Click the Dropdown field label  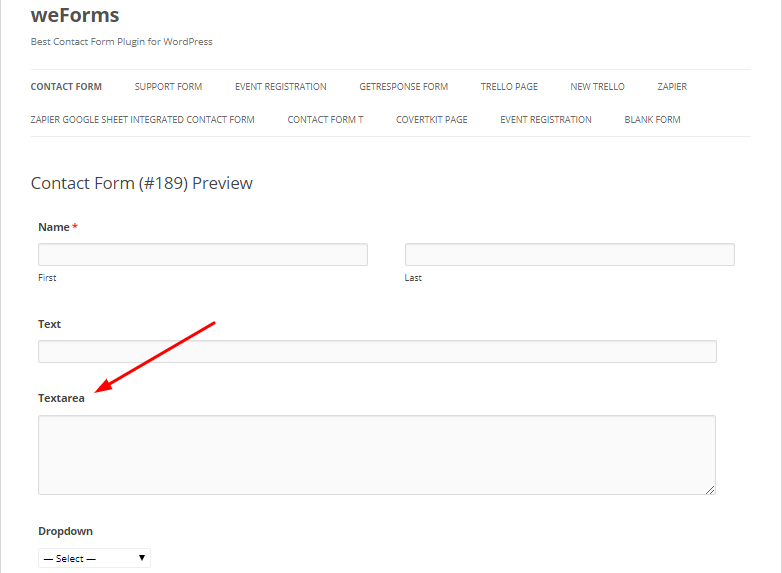[65, 531]
